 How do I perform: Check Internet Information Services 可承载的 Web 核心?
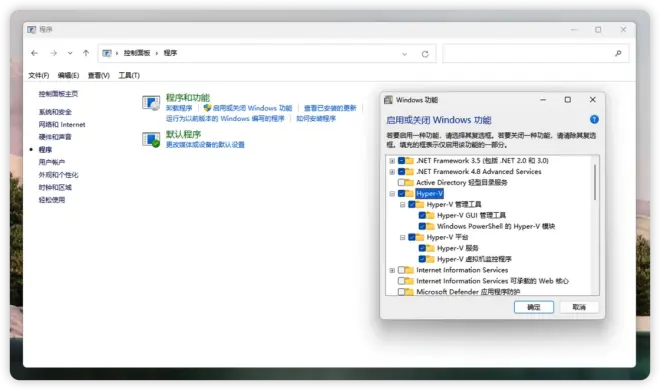(x=401, y=281)
